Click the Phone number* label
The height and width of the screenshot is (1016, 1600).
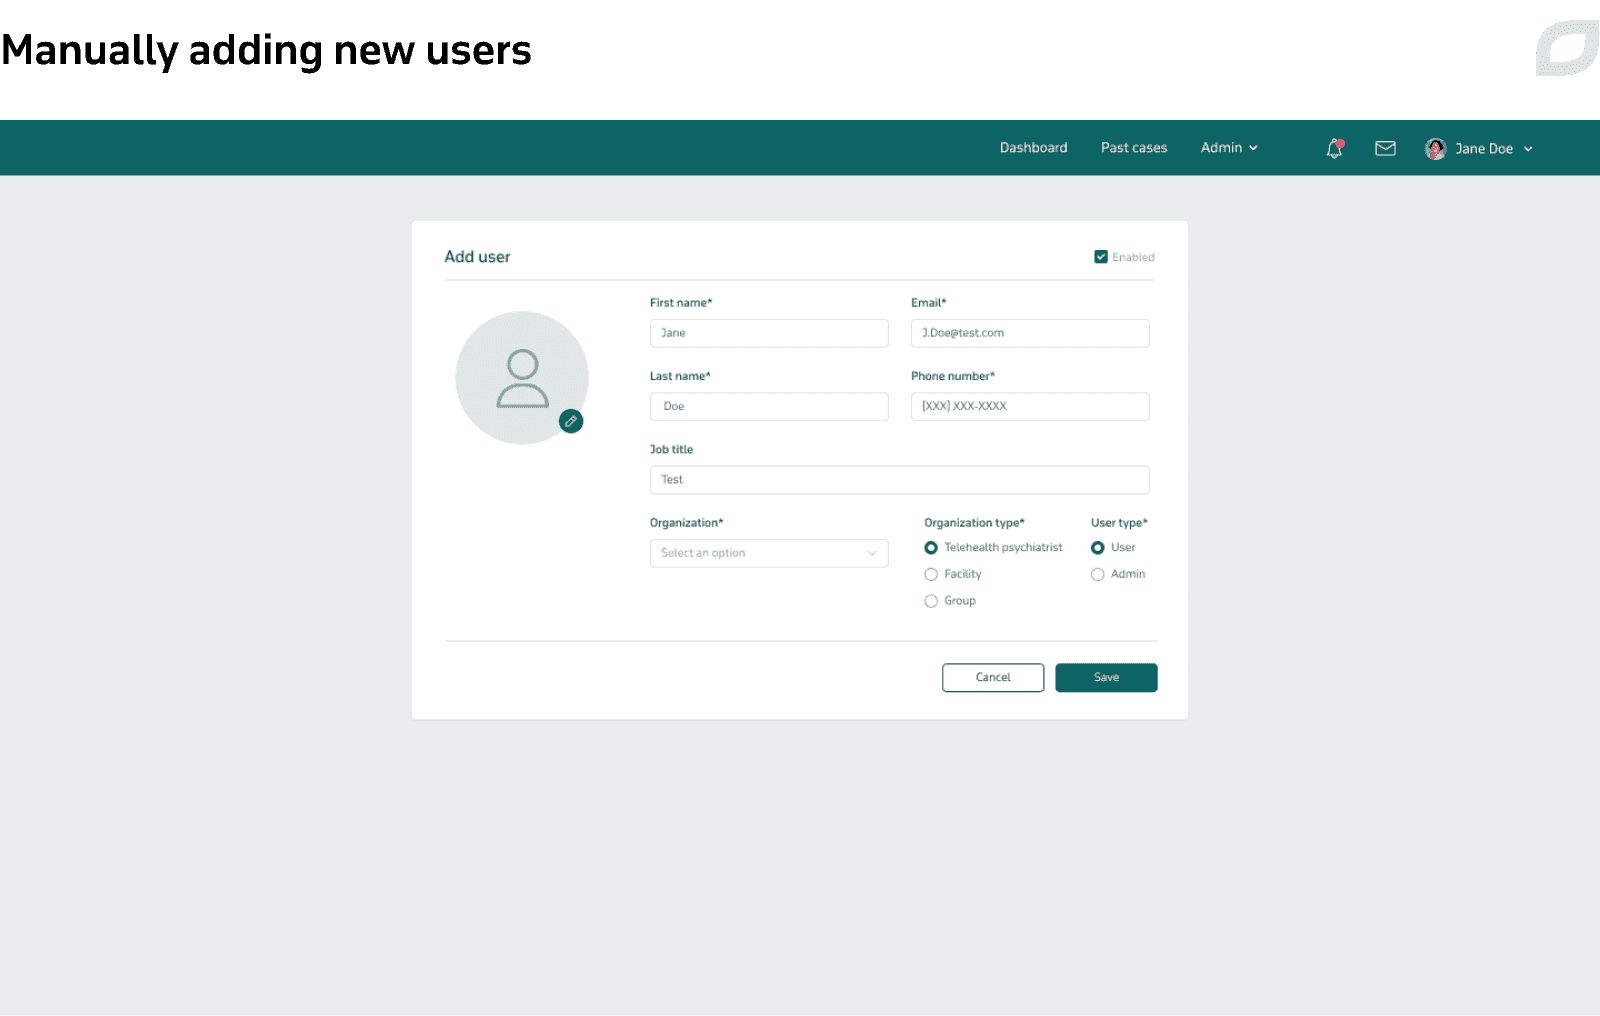(953, 376)
